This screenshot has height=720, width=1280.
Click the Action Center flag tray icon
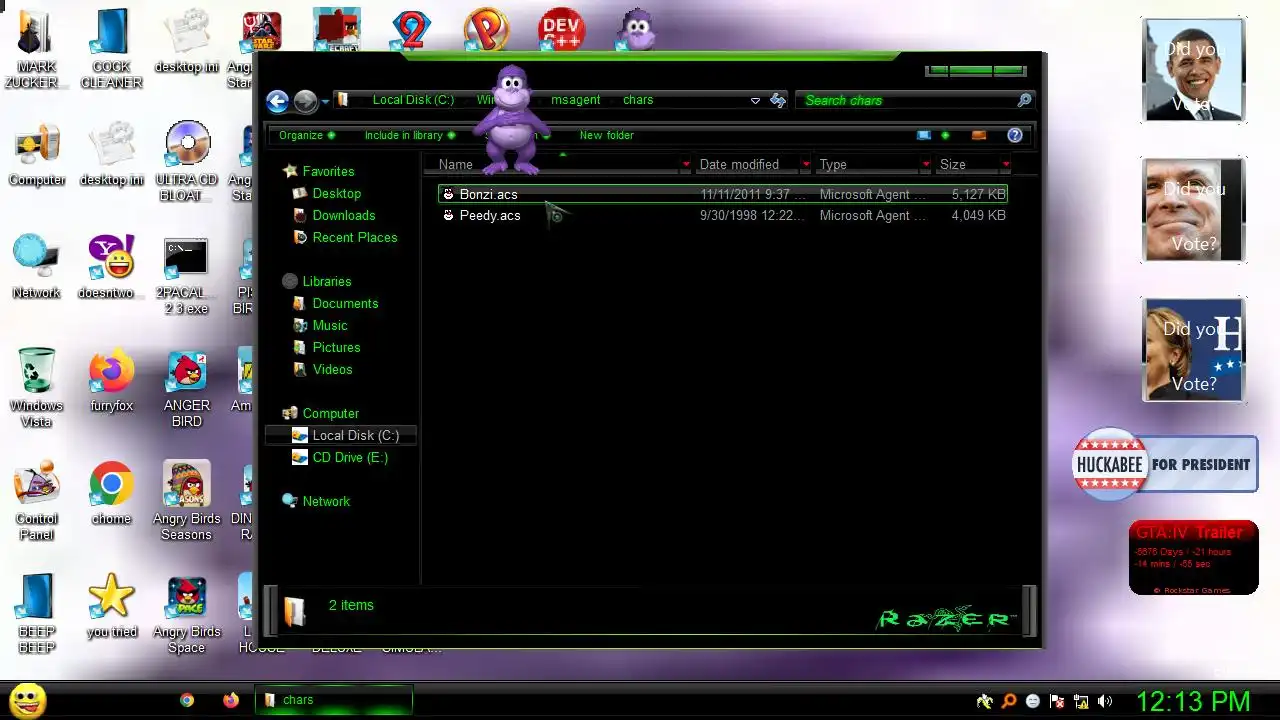click(x=1057, y=701)
